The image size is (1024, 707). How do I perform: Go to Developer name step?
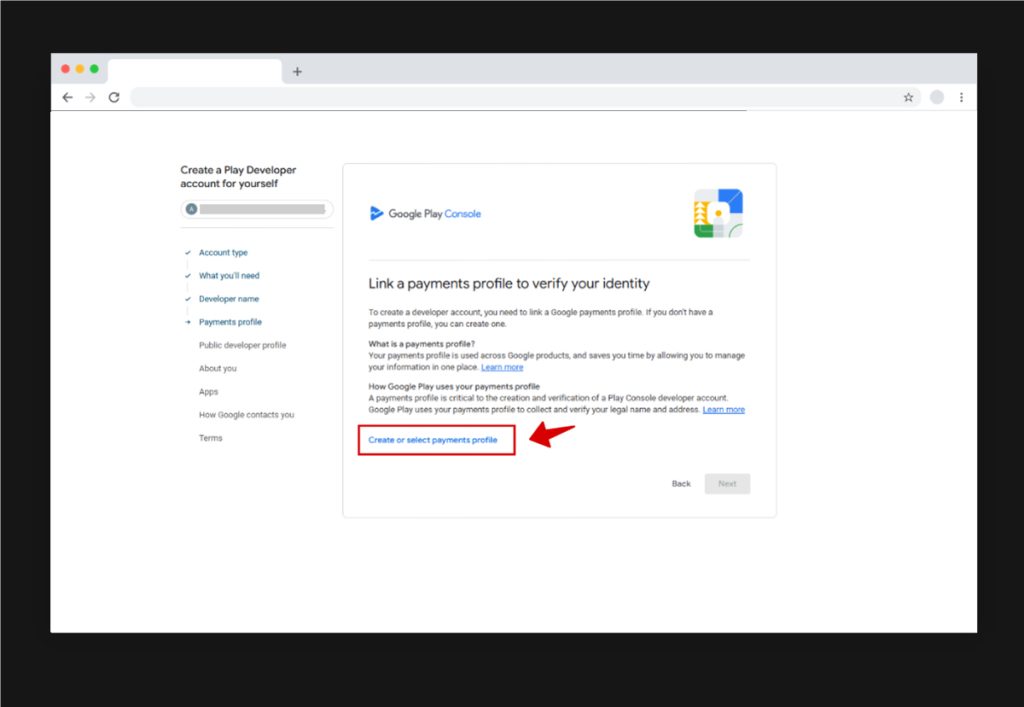[229, 299]
